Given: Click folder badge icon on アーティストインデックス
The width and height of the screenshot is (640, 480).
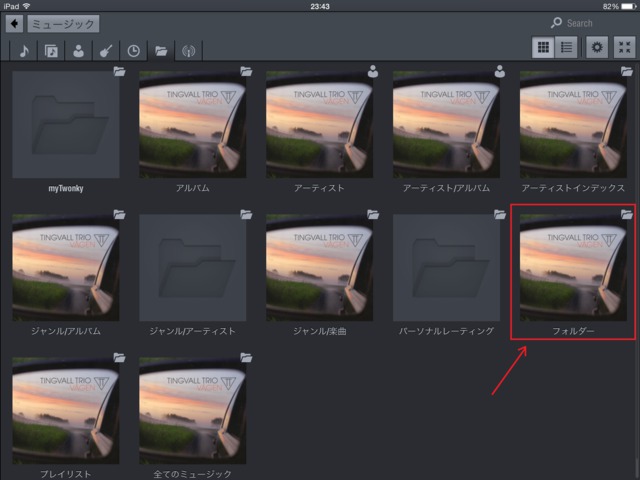Looking at the screenshot, I should [627, 71].
